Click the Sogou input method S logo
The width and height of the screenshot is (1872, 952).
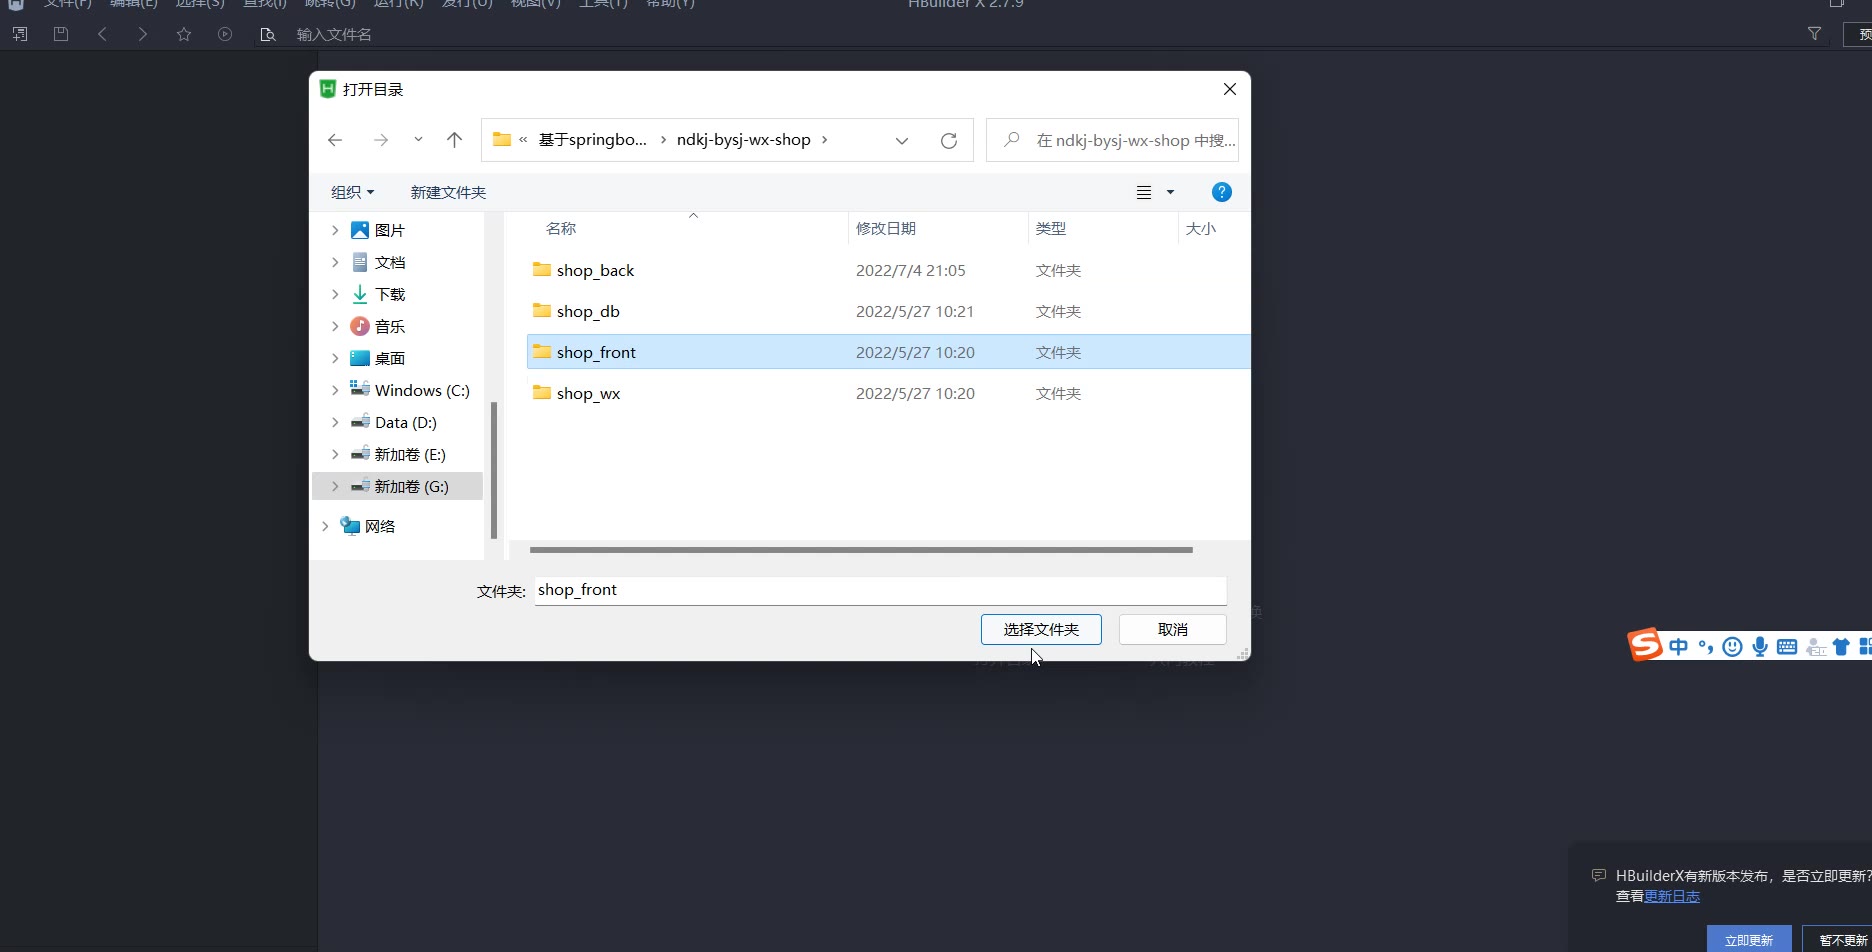pyautogui.click(x=1644, y=645)
